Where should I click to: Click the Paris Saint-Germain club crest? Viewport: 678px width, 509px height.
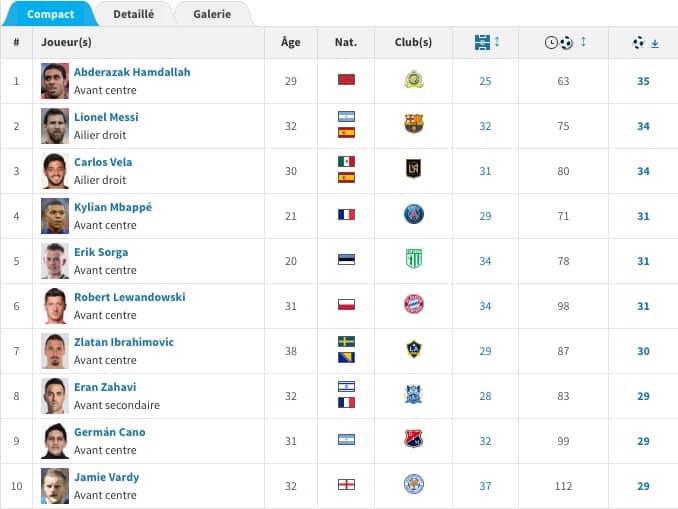point(413,214)
